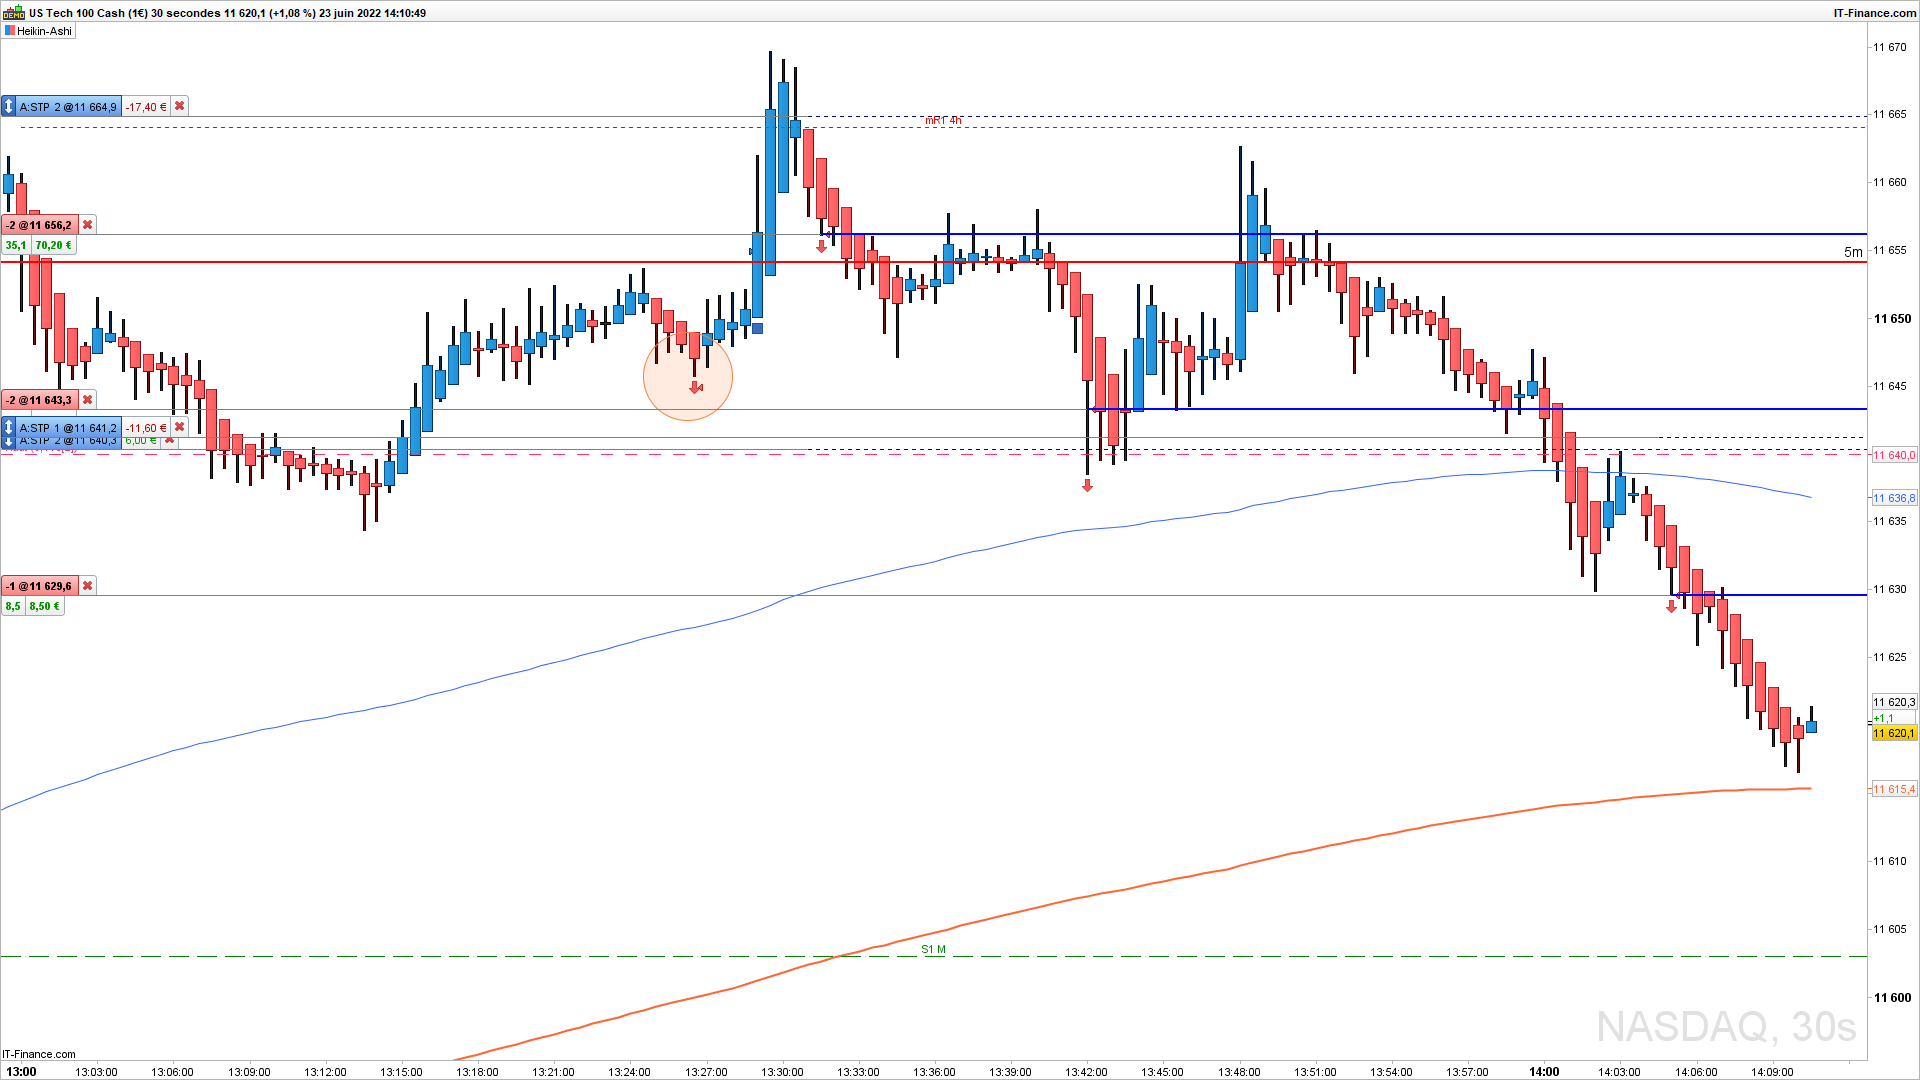1920x1080 pixels.
Task: Cancel the A:STP 1 @11 641,2 stop order
Action: tap(180, 428)
